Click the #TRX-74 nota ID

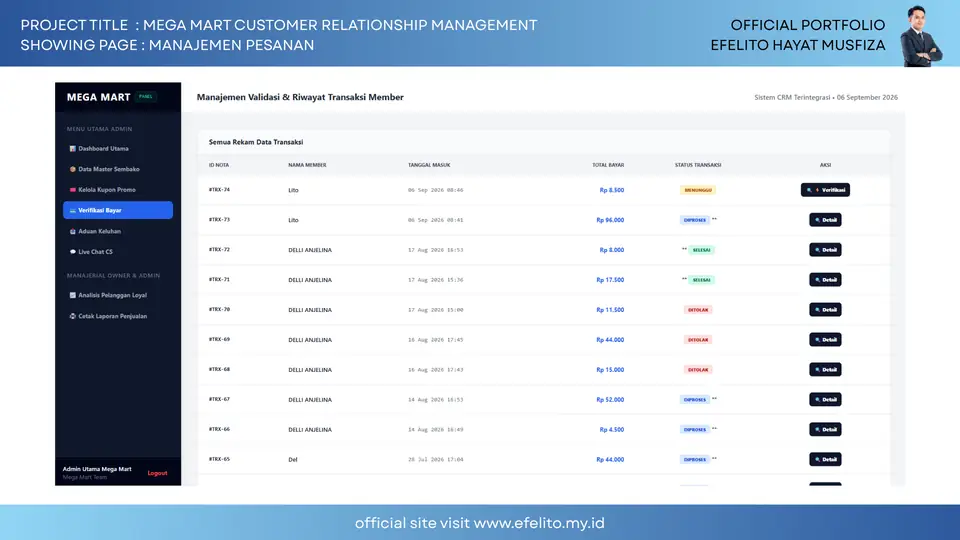(x=219, y=190)
